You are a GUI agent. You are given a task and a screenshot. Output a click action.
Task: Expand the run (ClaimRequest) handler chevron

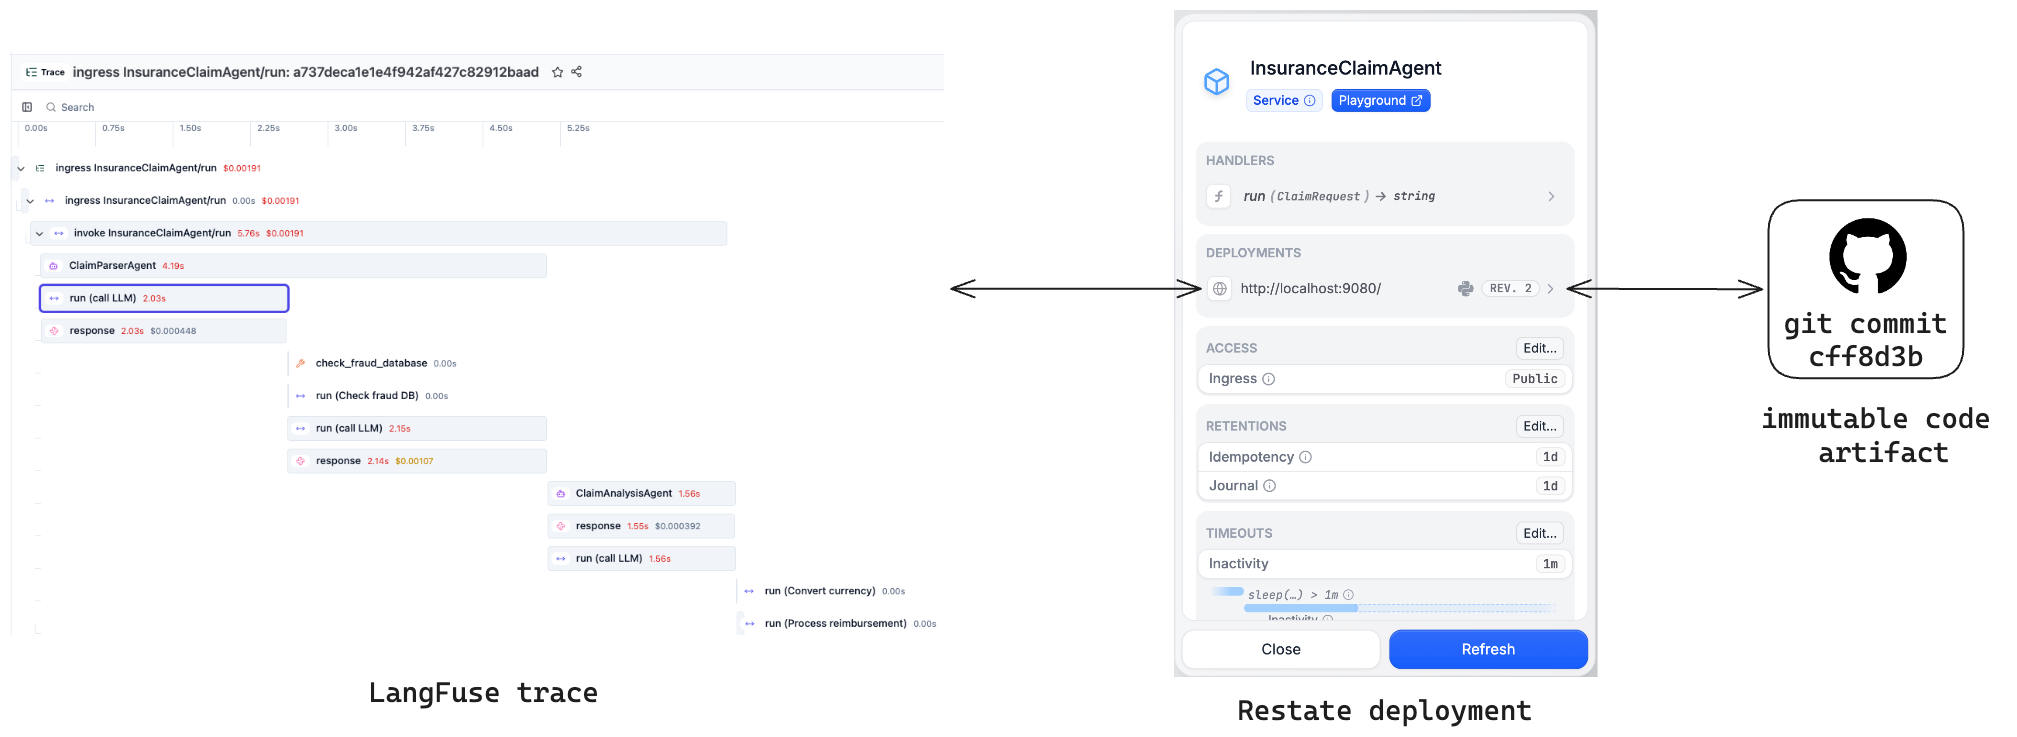(x=1551, y=196)
